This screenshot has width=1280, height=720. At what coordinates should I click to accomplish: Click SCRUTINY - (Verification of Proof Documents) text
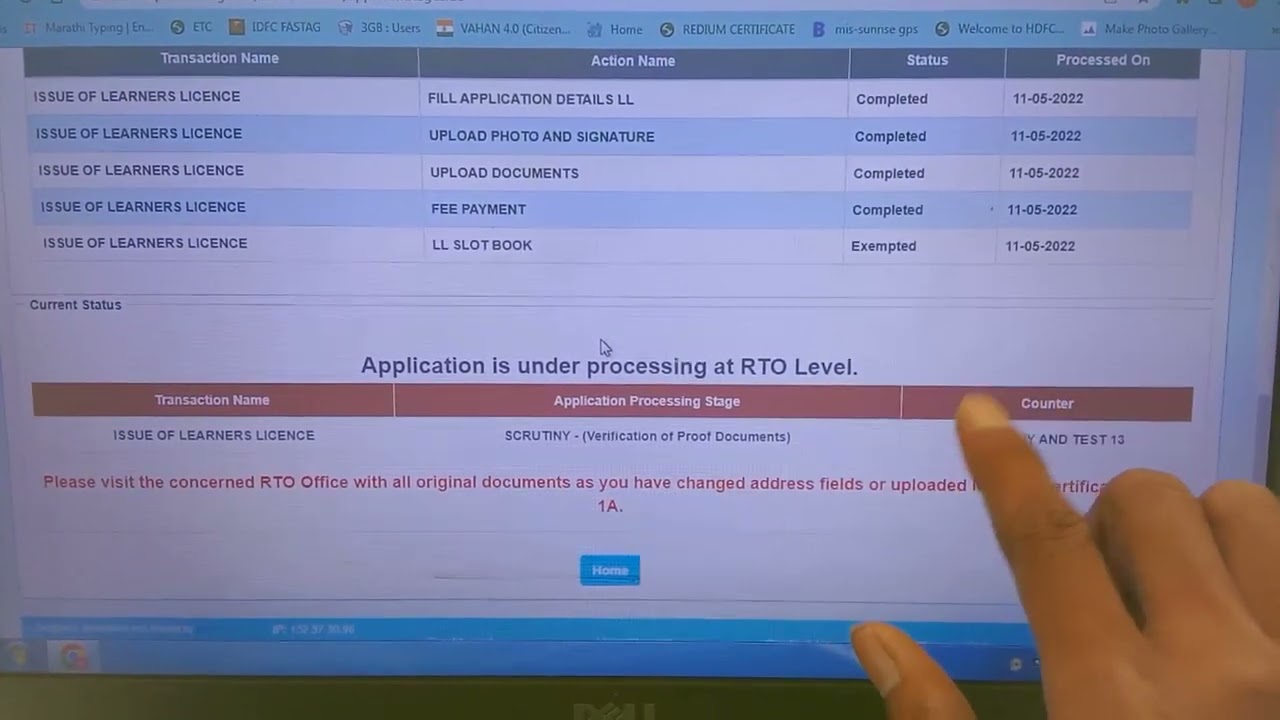pyautogui.click(x=647, y=436)
